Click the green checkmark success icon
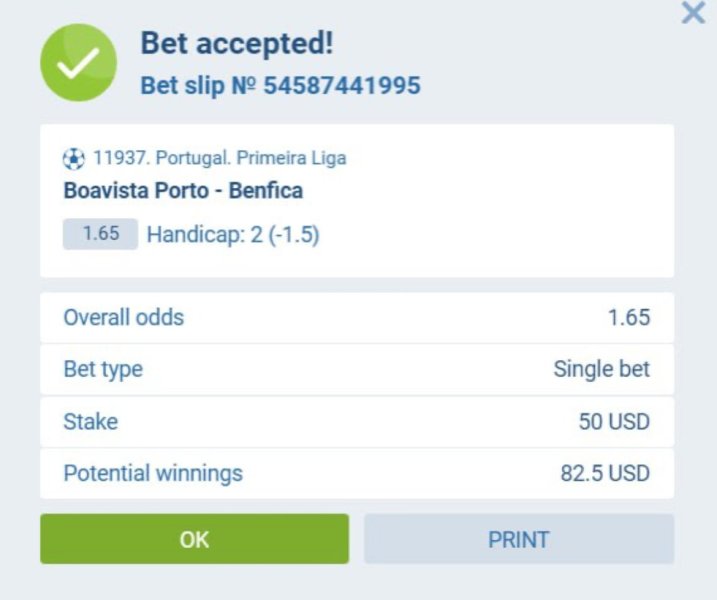The height and width of the screenshot is (600, 717). (x=78, y=63)
